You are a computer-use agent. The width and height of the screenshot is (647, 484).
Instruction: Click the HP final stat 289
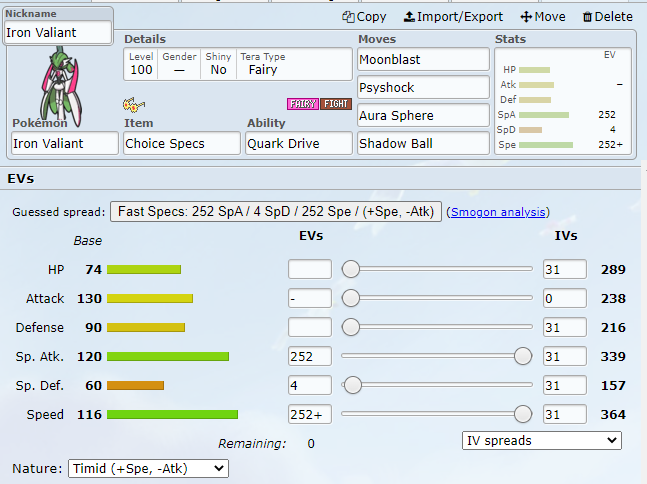[613, 270]
